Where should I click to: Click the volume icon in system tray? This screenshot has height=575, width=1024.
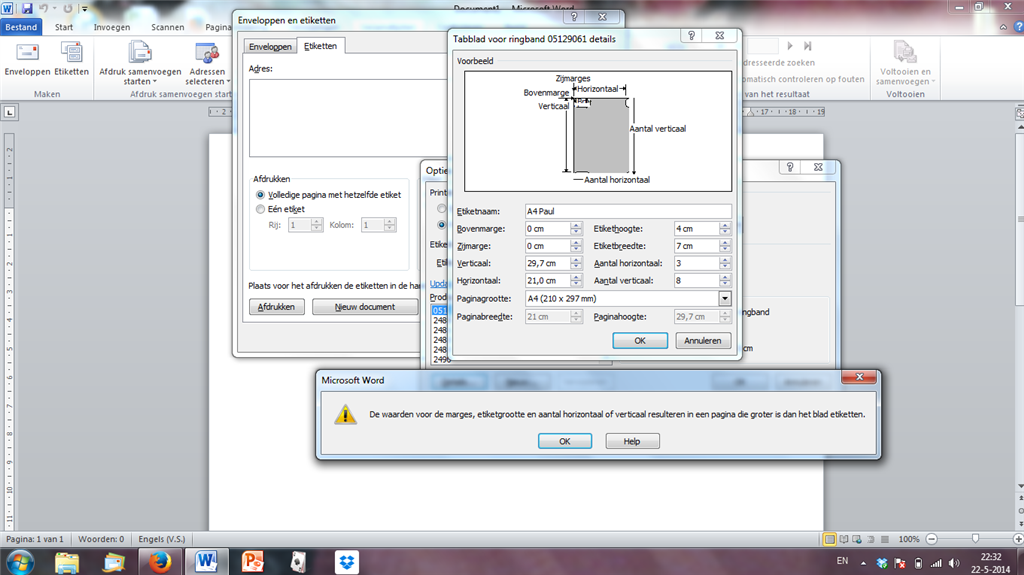coord(954,563)
